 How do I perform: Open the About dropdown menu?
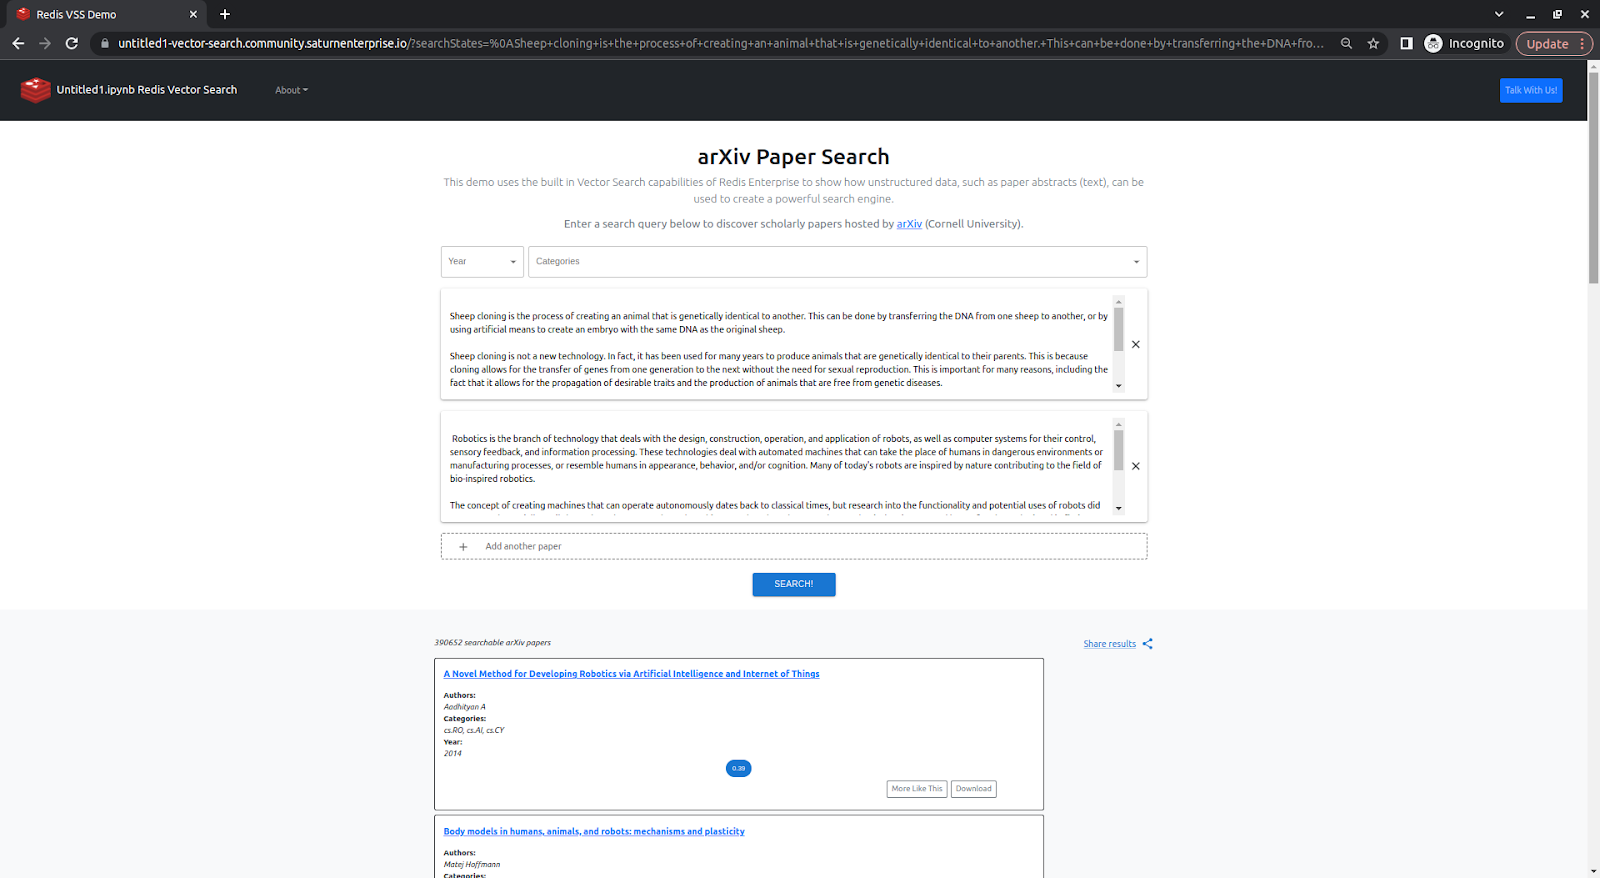[x=291, y=90]
